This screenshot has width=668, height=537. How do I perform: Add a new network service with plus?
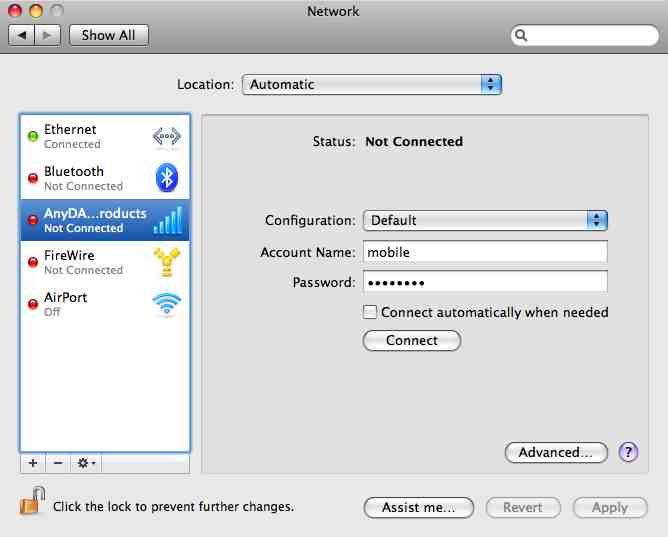tap(32, 464)
